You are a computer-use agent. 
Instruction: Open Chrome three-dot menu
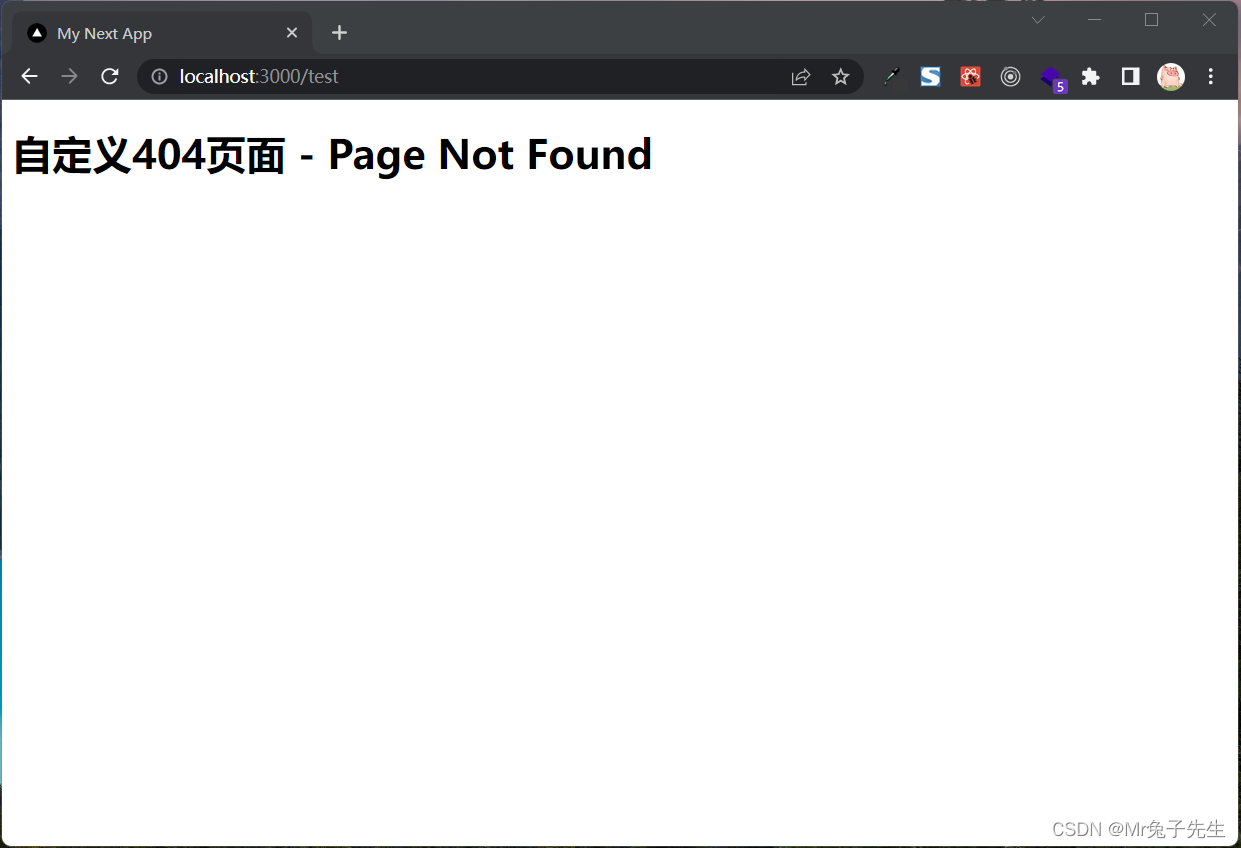coord(1211,77)
